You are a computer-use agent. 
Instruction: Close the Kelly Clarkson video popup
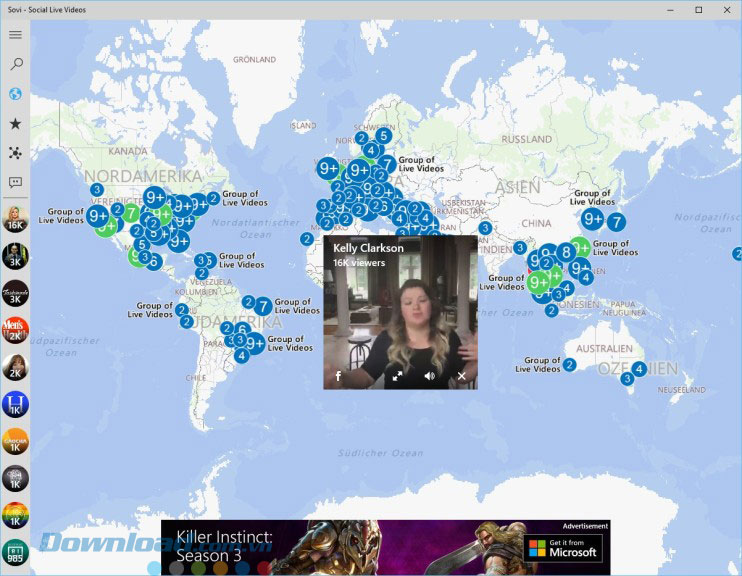pyautogui.click(x=461, y=376)
